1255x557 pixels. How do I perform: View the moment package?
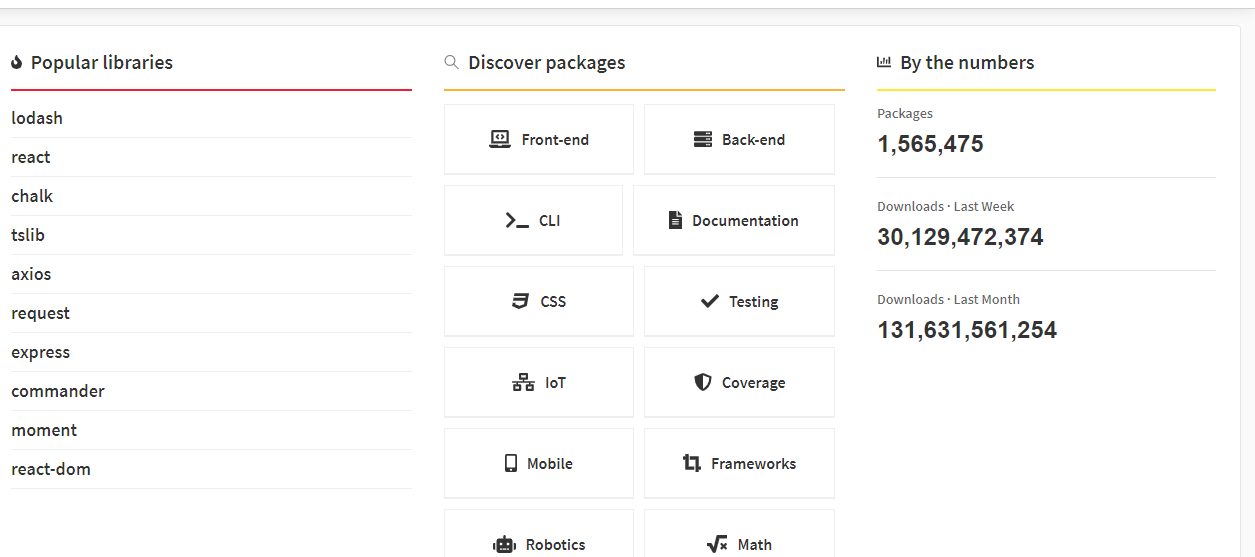44,430
